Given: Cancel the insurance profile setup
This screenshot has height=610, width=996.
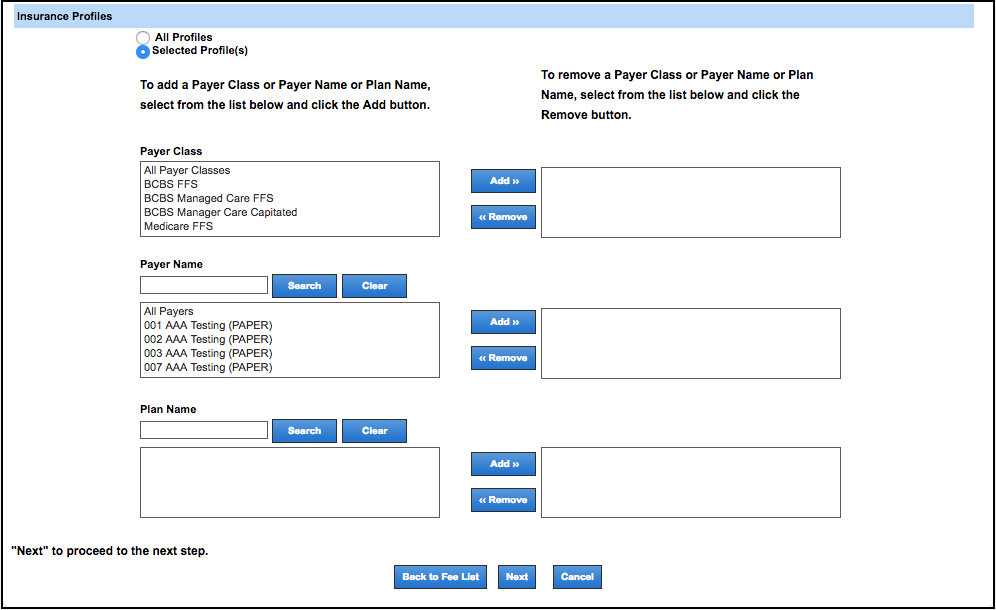Looking at the screenshot, I should (x=577, y=577).
